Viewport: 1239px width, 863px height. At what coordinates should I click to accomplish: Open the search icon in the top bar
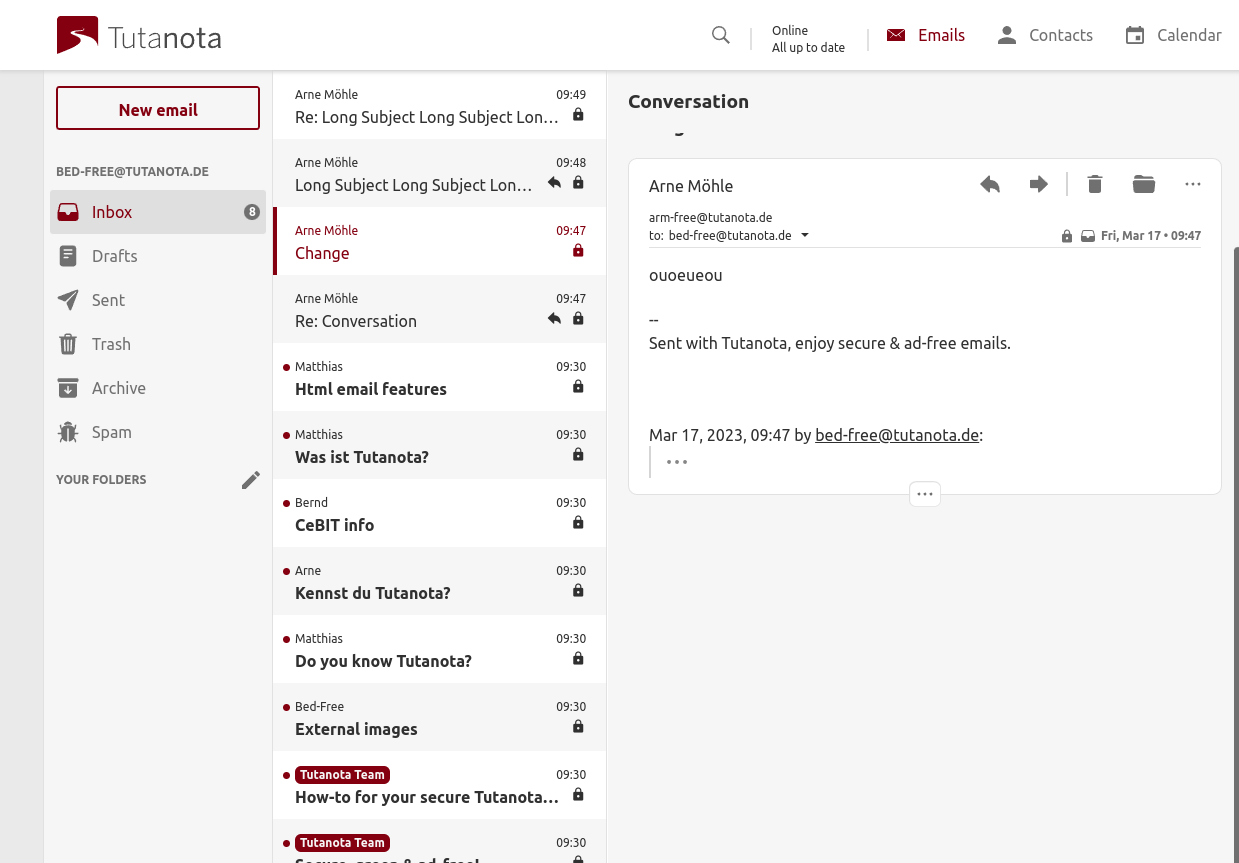(x=720, y=35)
